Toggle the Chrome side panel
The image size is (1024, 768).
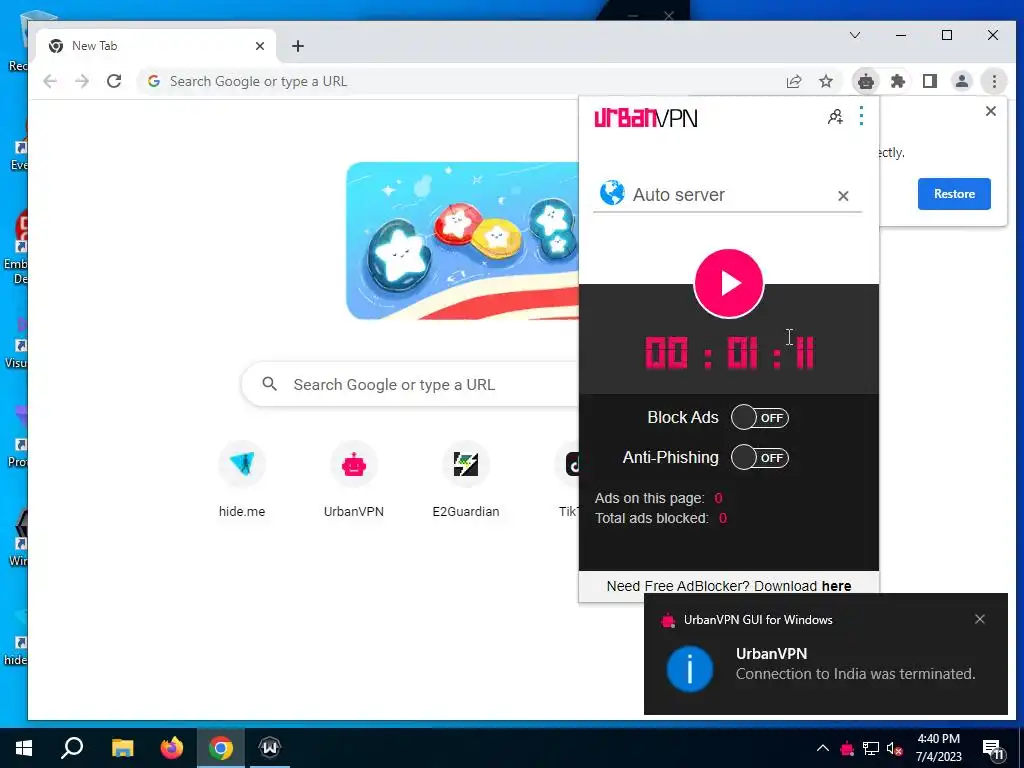click(x=930, y=82)
